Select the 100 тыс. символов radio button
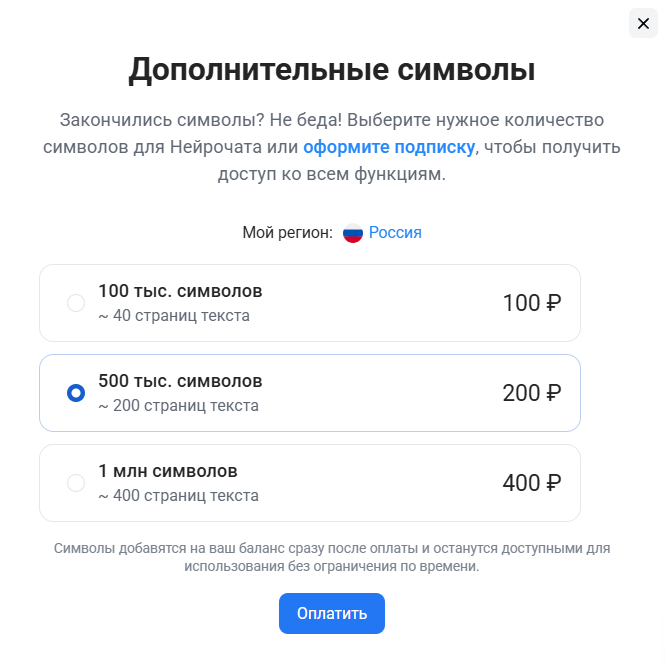 coord(76,303)
